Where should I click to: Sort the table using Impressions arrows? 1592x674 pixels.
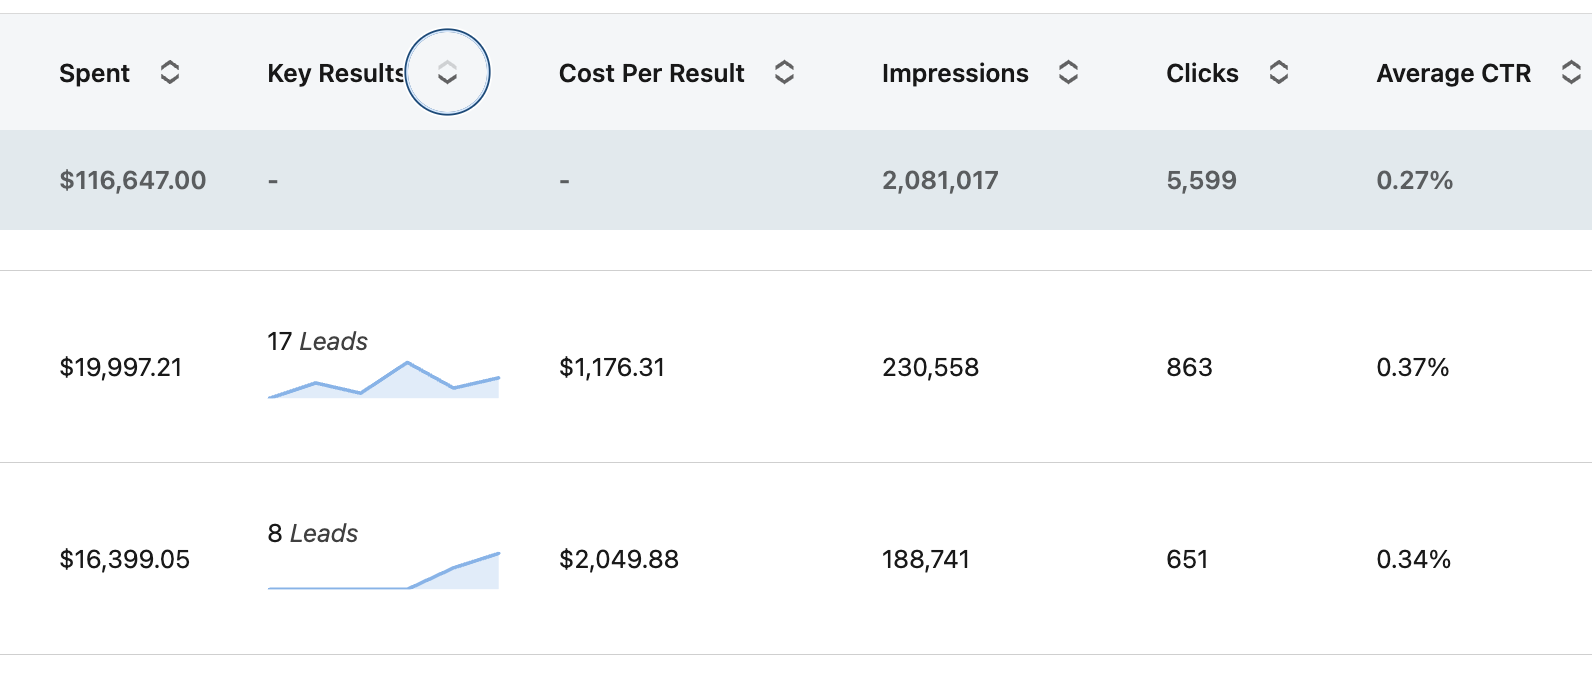tap(1068, 72)
